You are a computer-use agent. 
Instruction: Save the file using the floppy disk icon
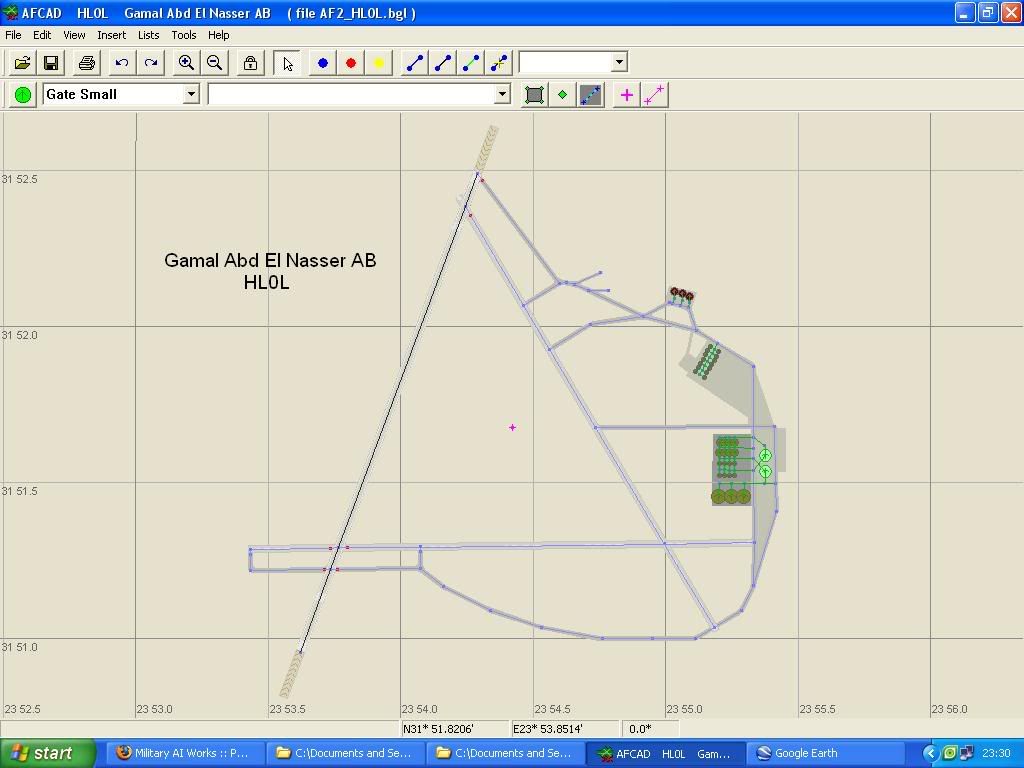point(51,63)
